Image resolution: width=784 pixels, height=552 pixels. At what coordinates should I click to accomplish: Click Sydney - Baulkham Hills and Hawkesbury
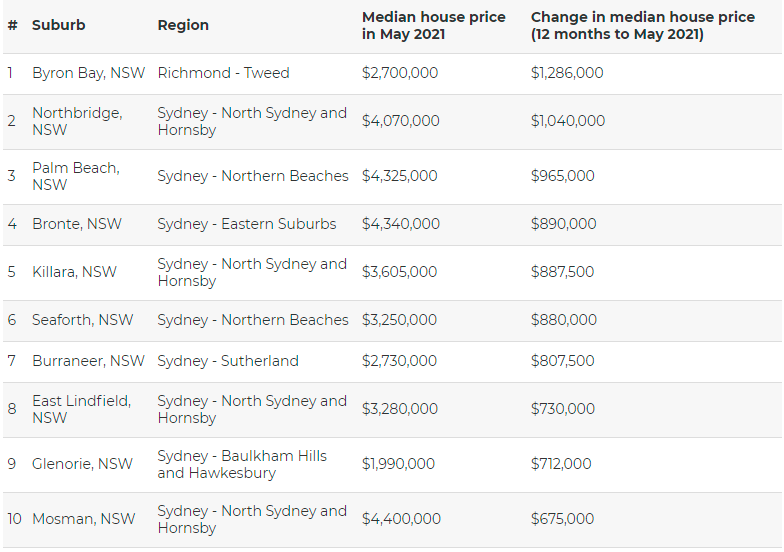tap(242, 464)
